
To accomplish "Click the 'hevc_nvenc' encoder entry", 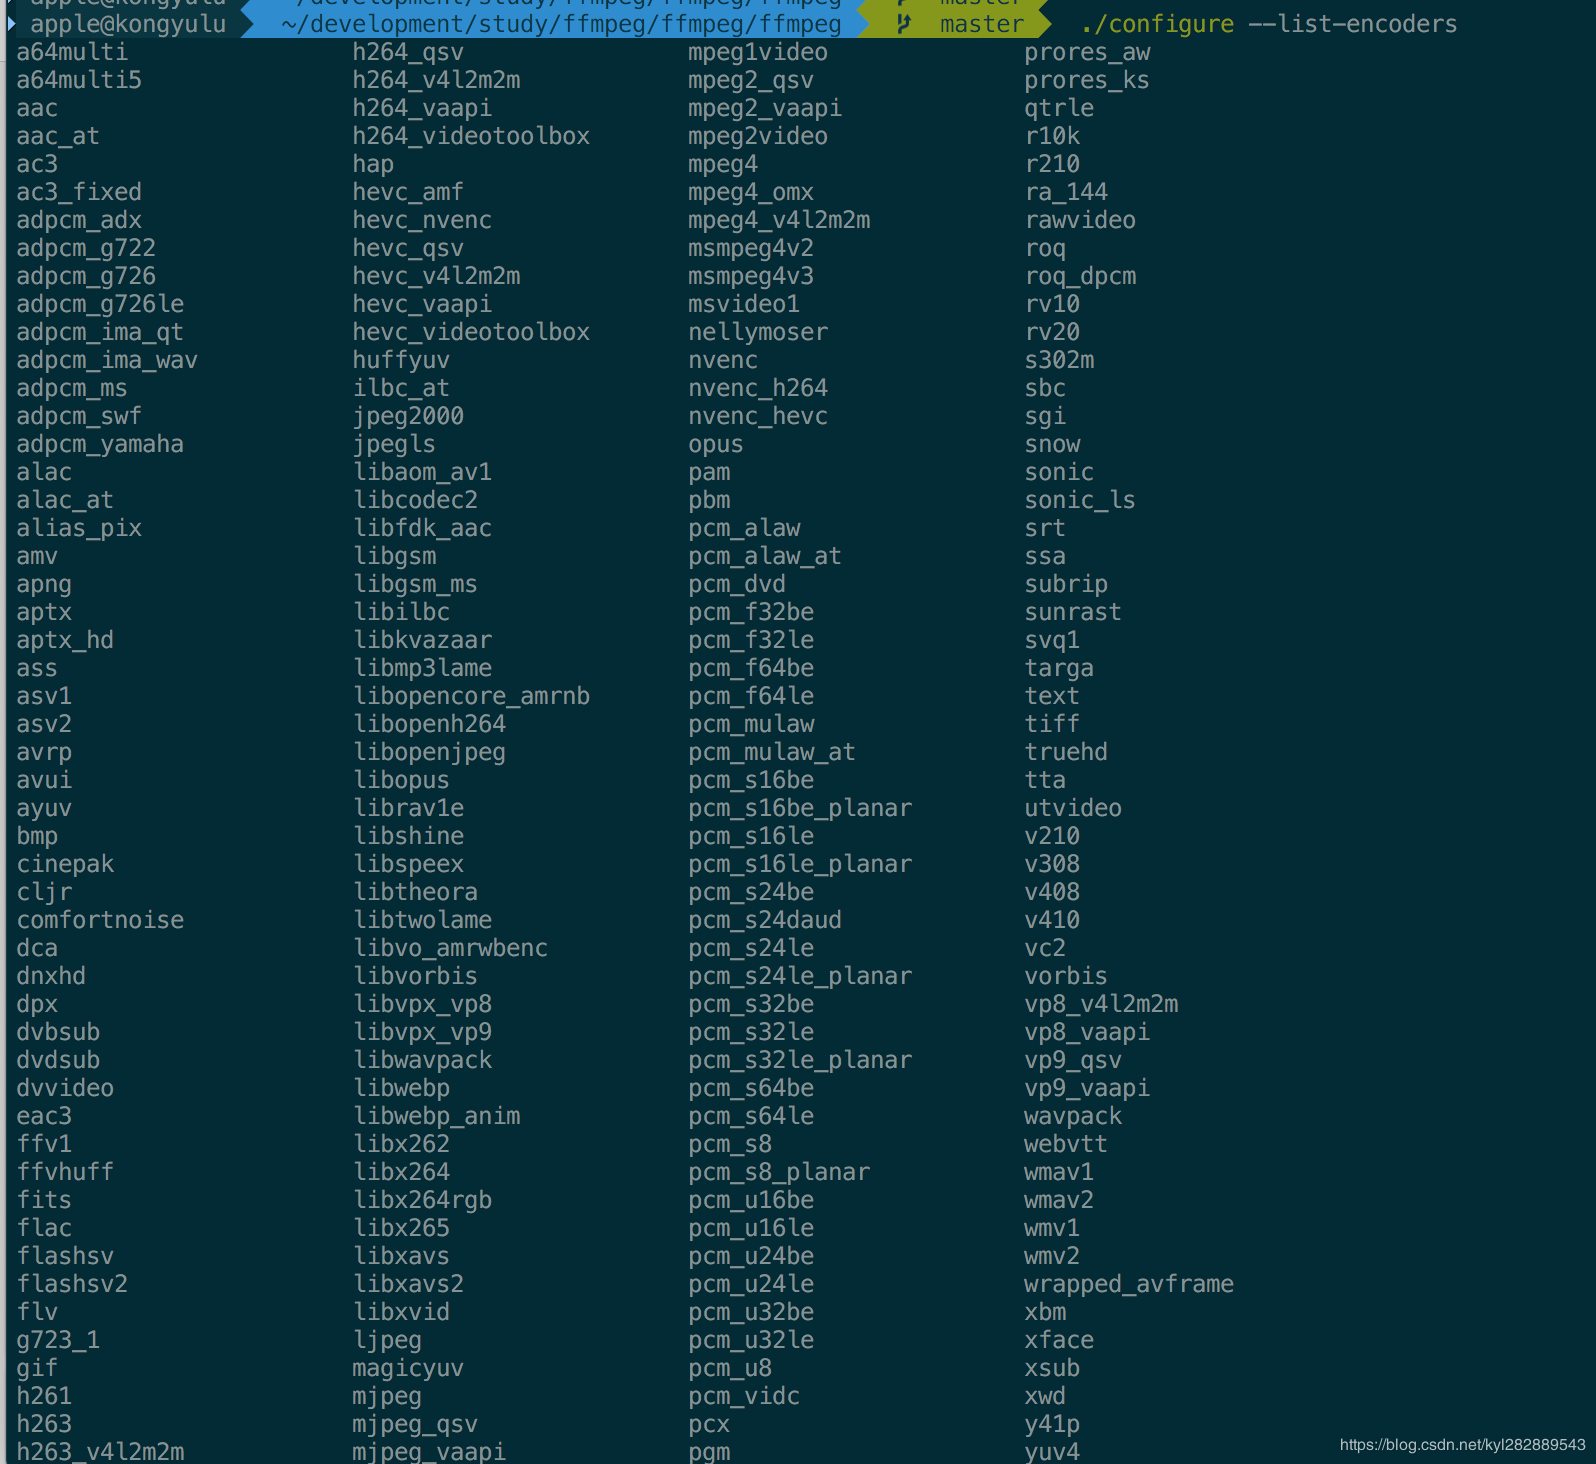I will click(x=422, y=220).
